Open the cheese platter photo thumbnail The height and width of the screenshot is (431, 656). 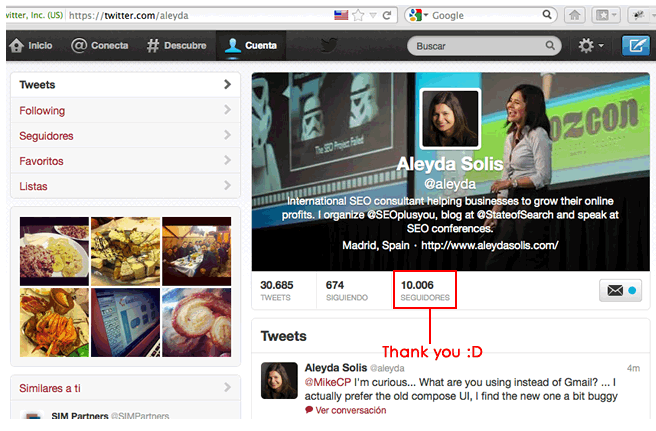pyautogui.click(x=126, y=251)
